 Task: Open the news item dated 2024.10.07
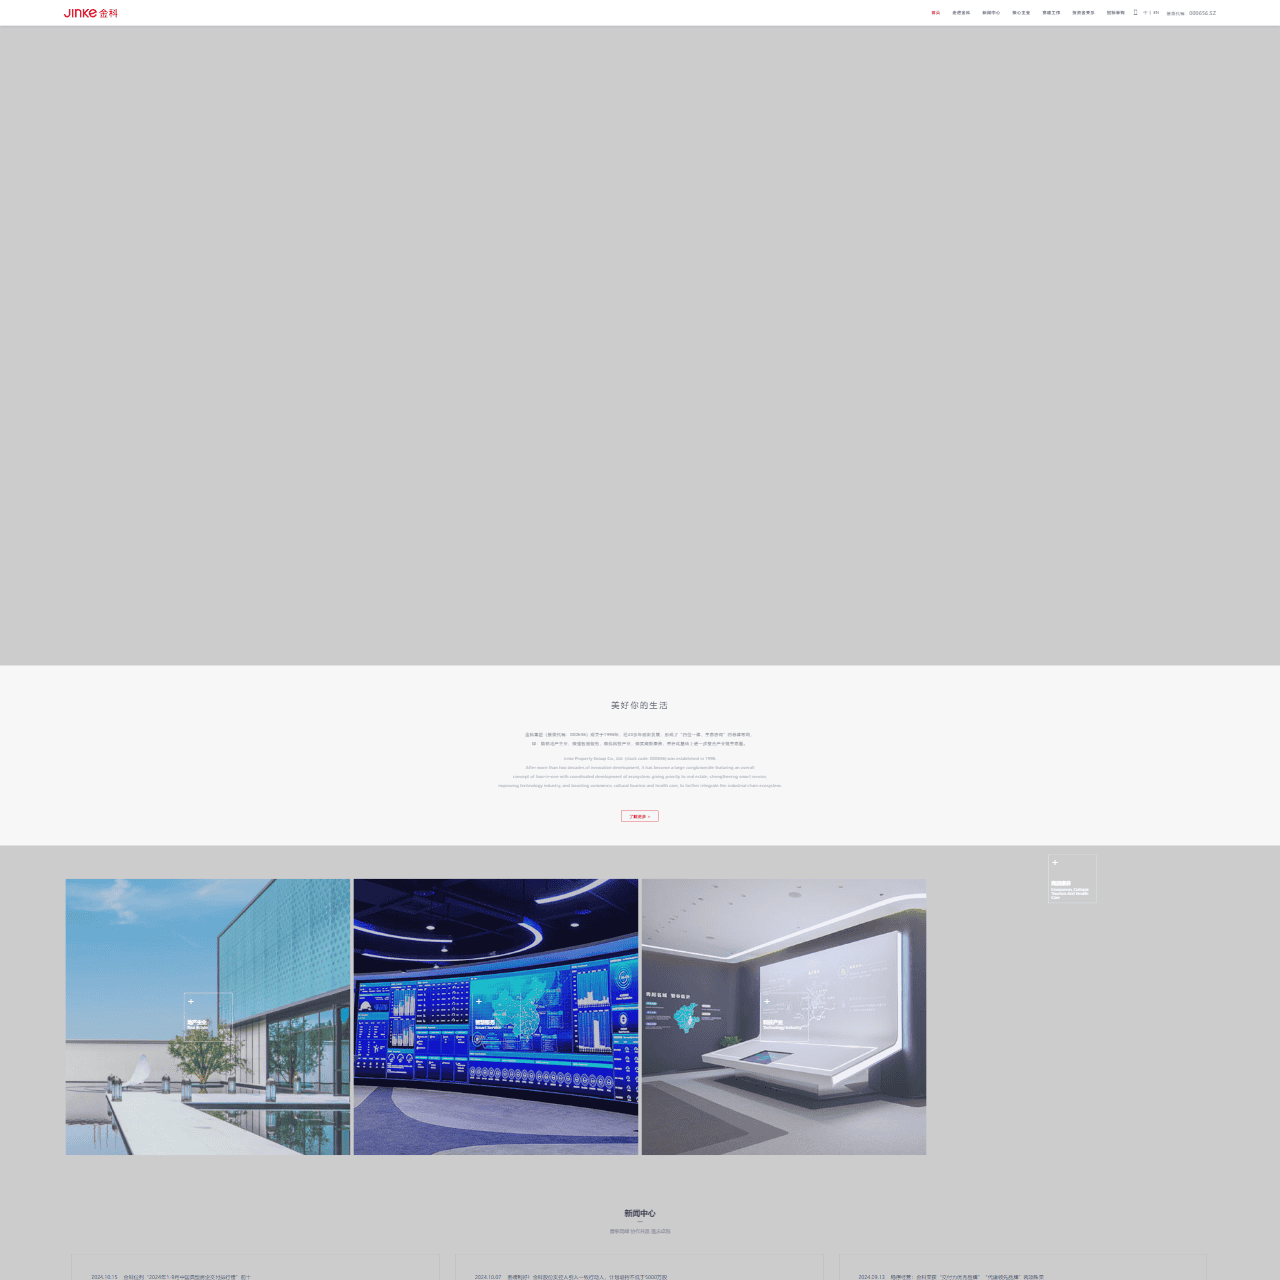pyautogui.click(x=639, y=1268)
